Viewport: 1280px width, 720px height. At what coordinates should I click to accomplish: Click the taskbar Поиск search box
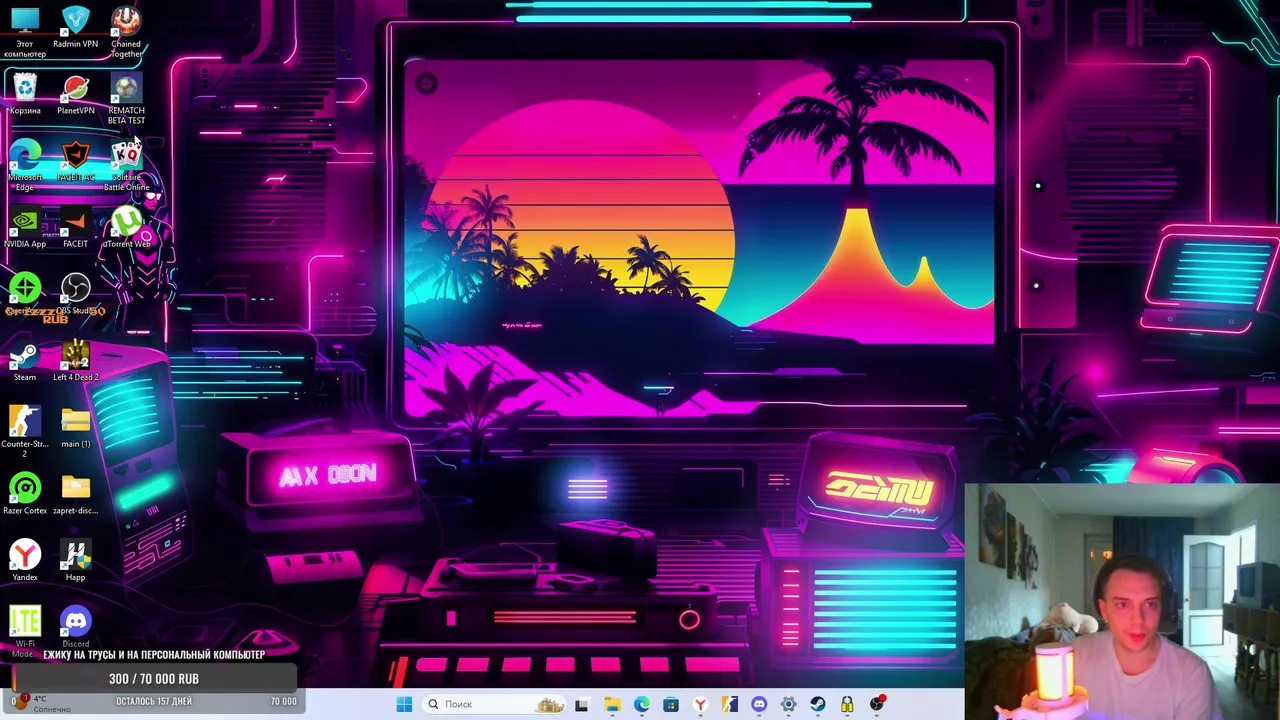tap(494, 704)
